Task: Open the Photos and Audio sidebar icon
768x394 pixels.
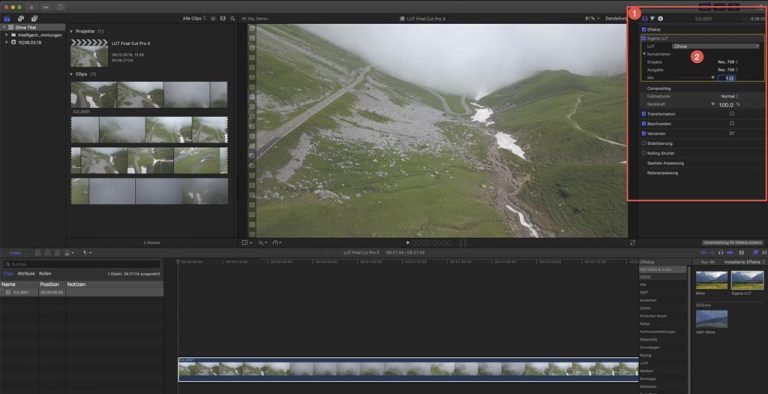Action: [21, 19]
